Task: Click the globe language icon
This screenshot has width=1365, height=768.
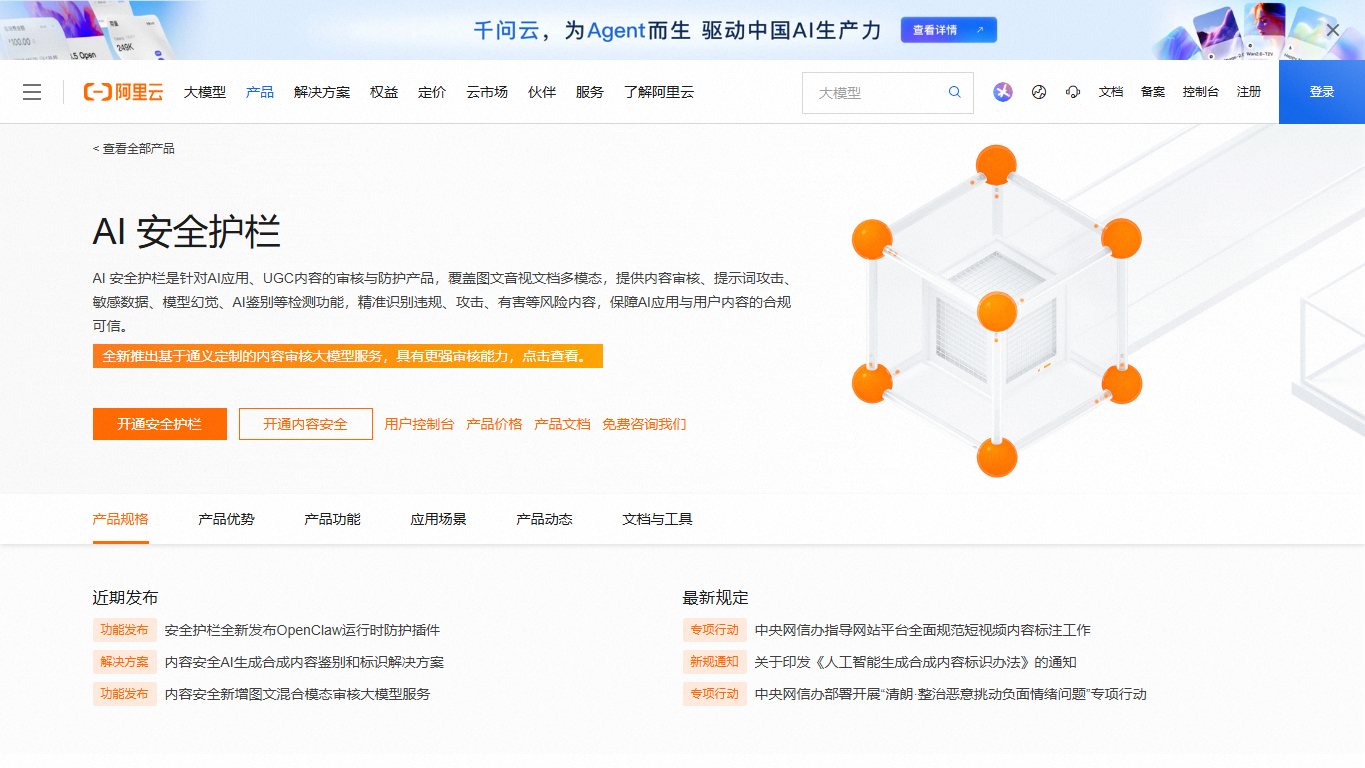Action: pyautogui.click(x=1039, y=92)
